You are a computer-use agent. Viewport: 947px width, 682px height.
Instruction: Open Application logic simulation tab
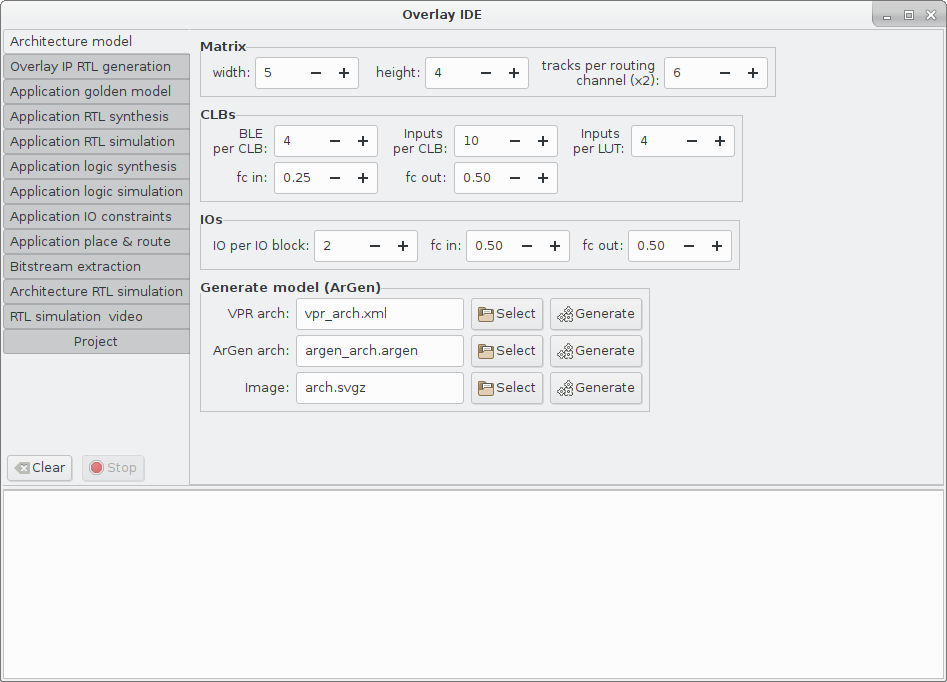[x=96, y=191]
